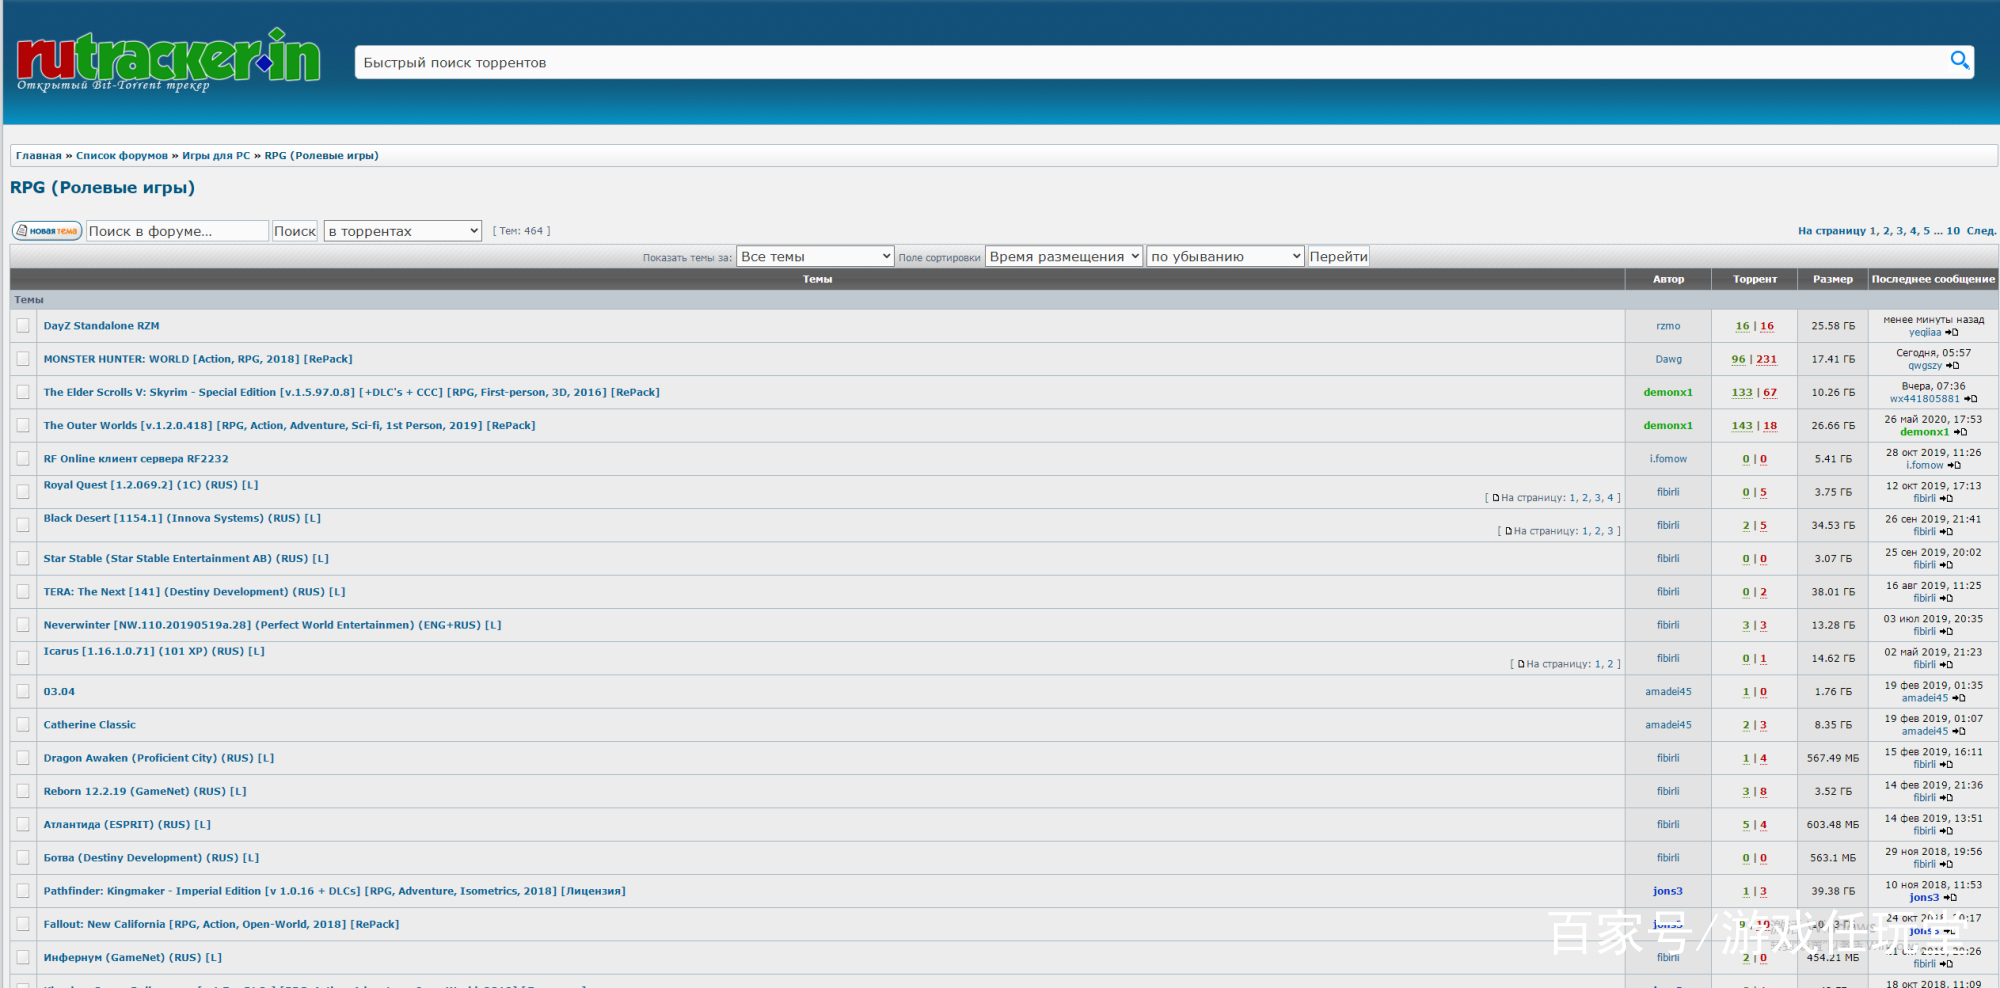Viewport: 2000px width, 988px height.
Task: Click the 'Последнее сообщение' column header
Action: coord(1933,279)
